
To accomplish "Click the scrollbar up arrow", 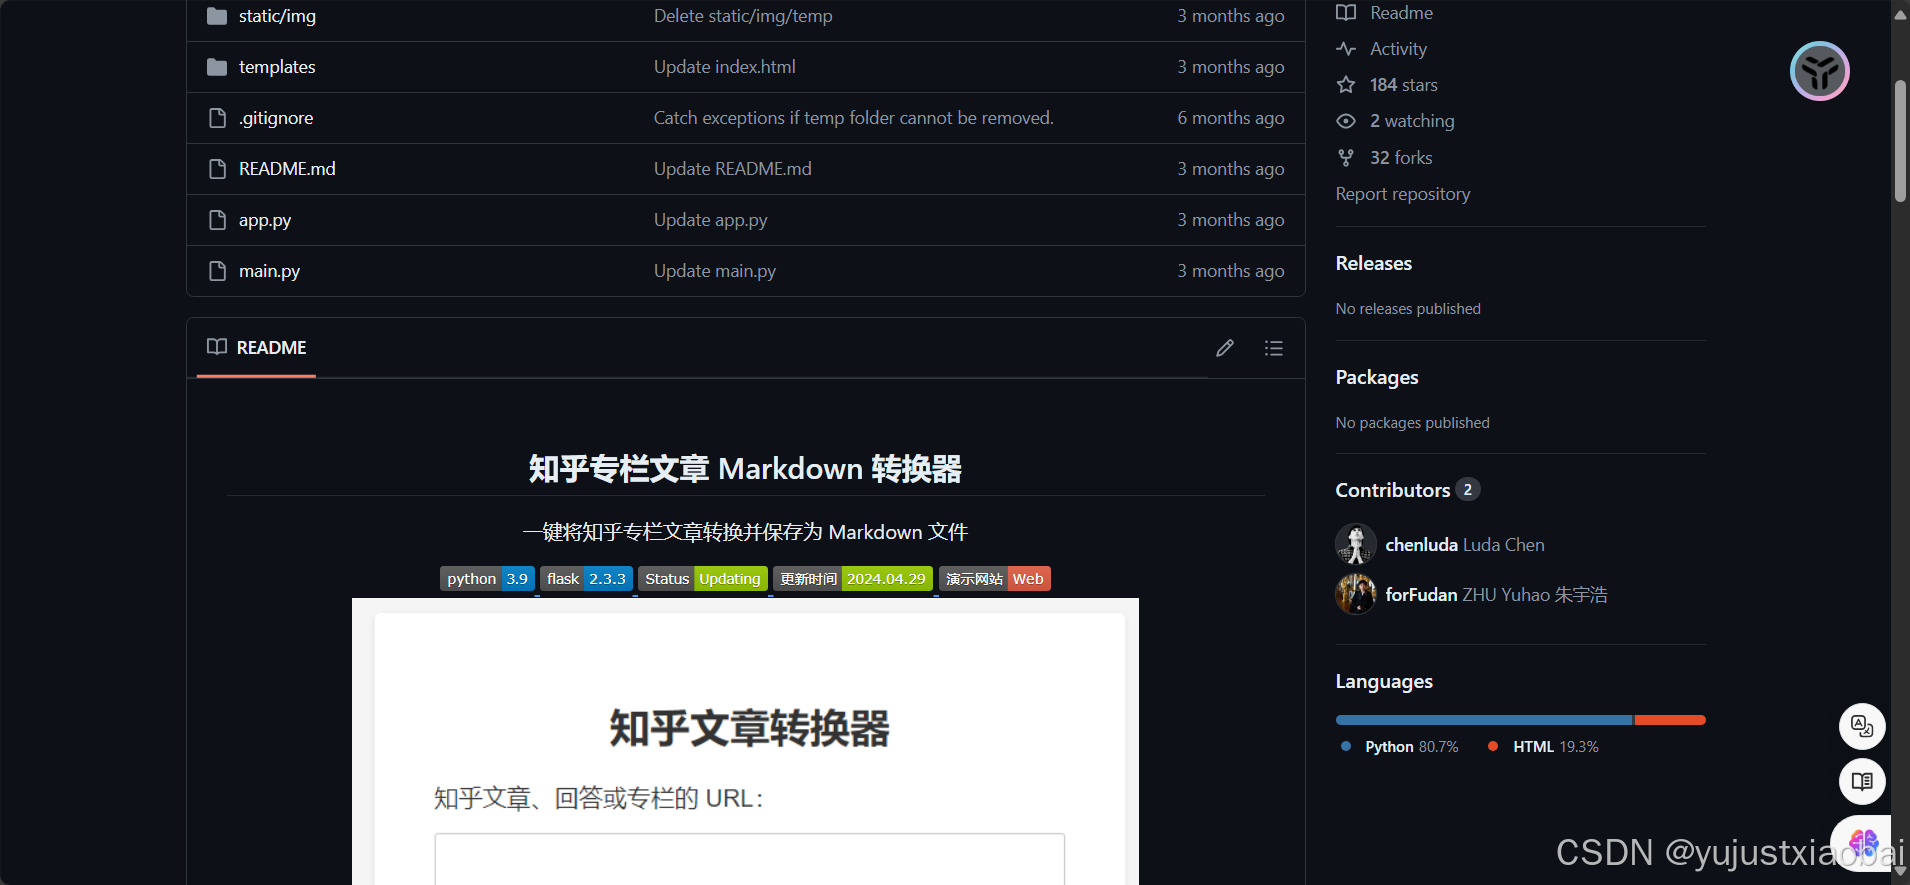I will click(x=1900, y=14).
